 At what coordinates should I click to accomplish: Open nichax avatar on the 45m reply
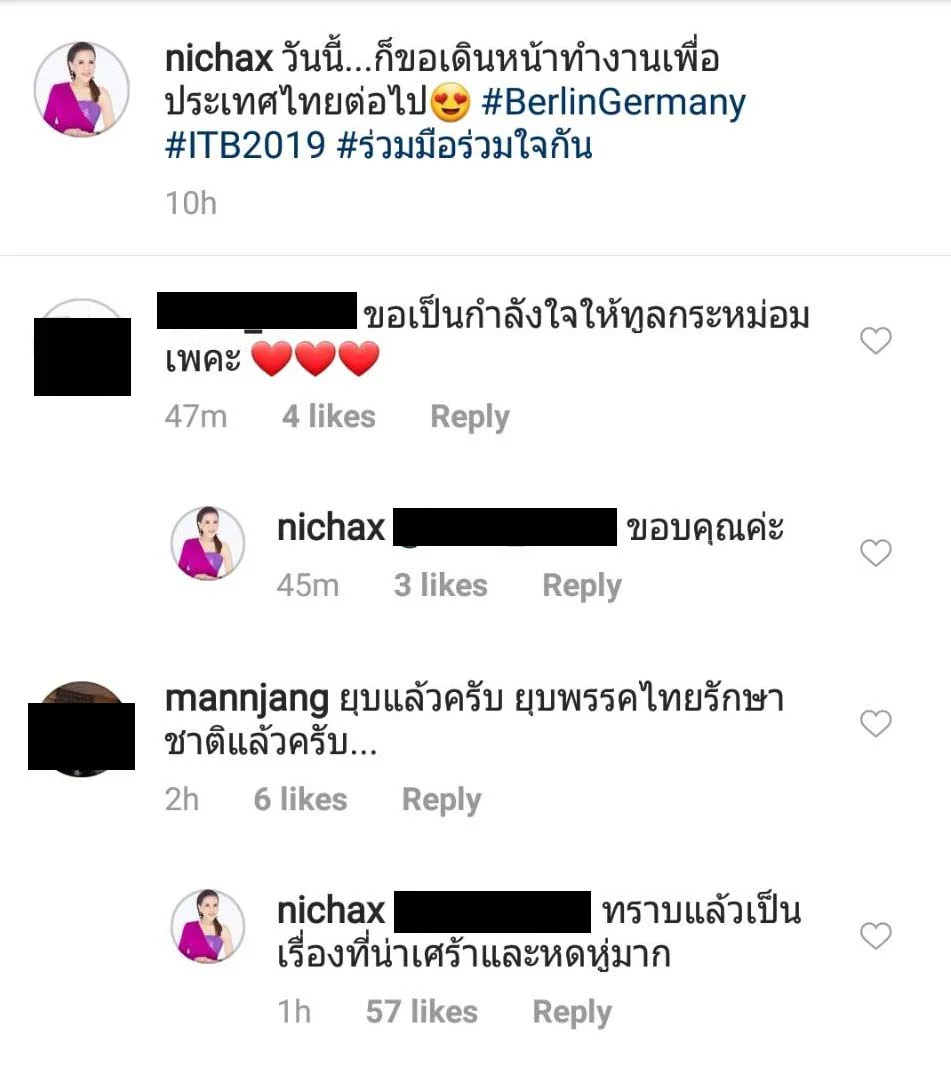click(x=207, y=543)
